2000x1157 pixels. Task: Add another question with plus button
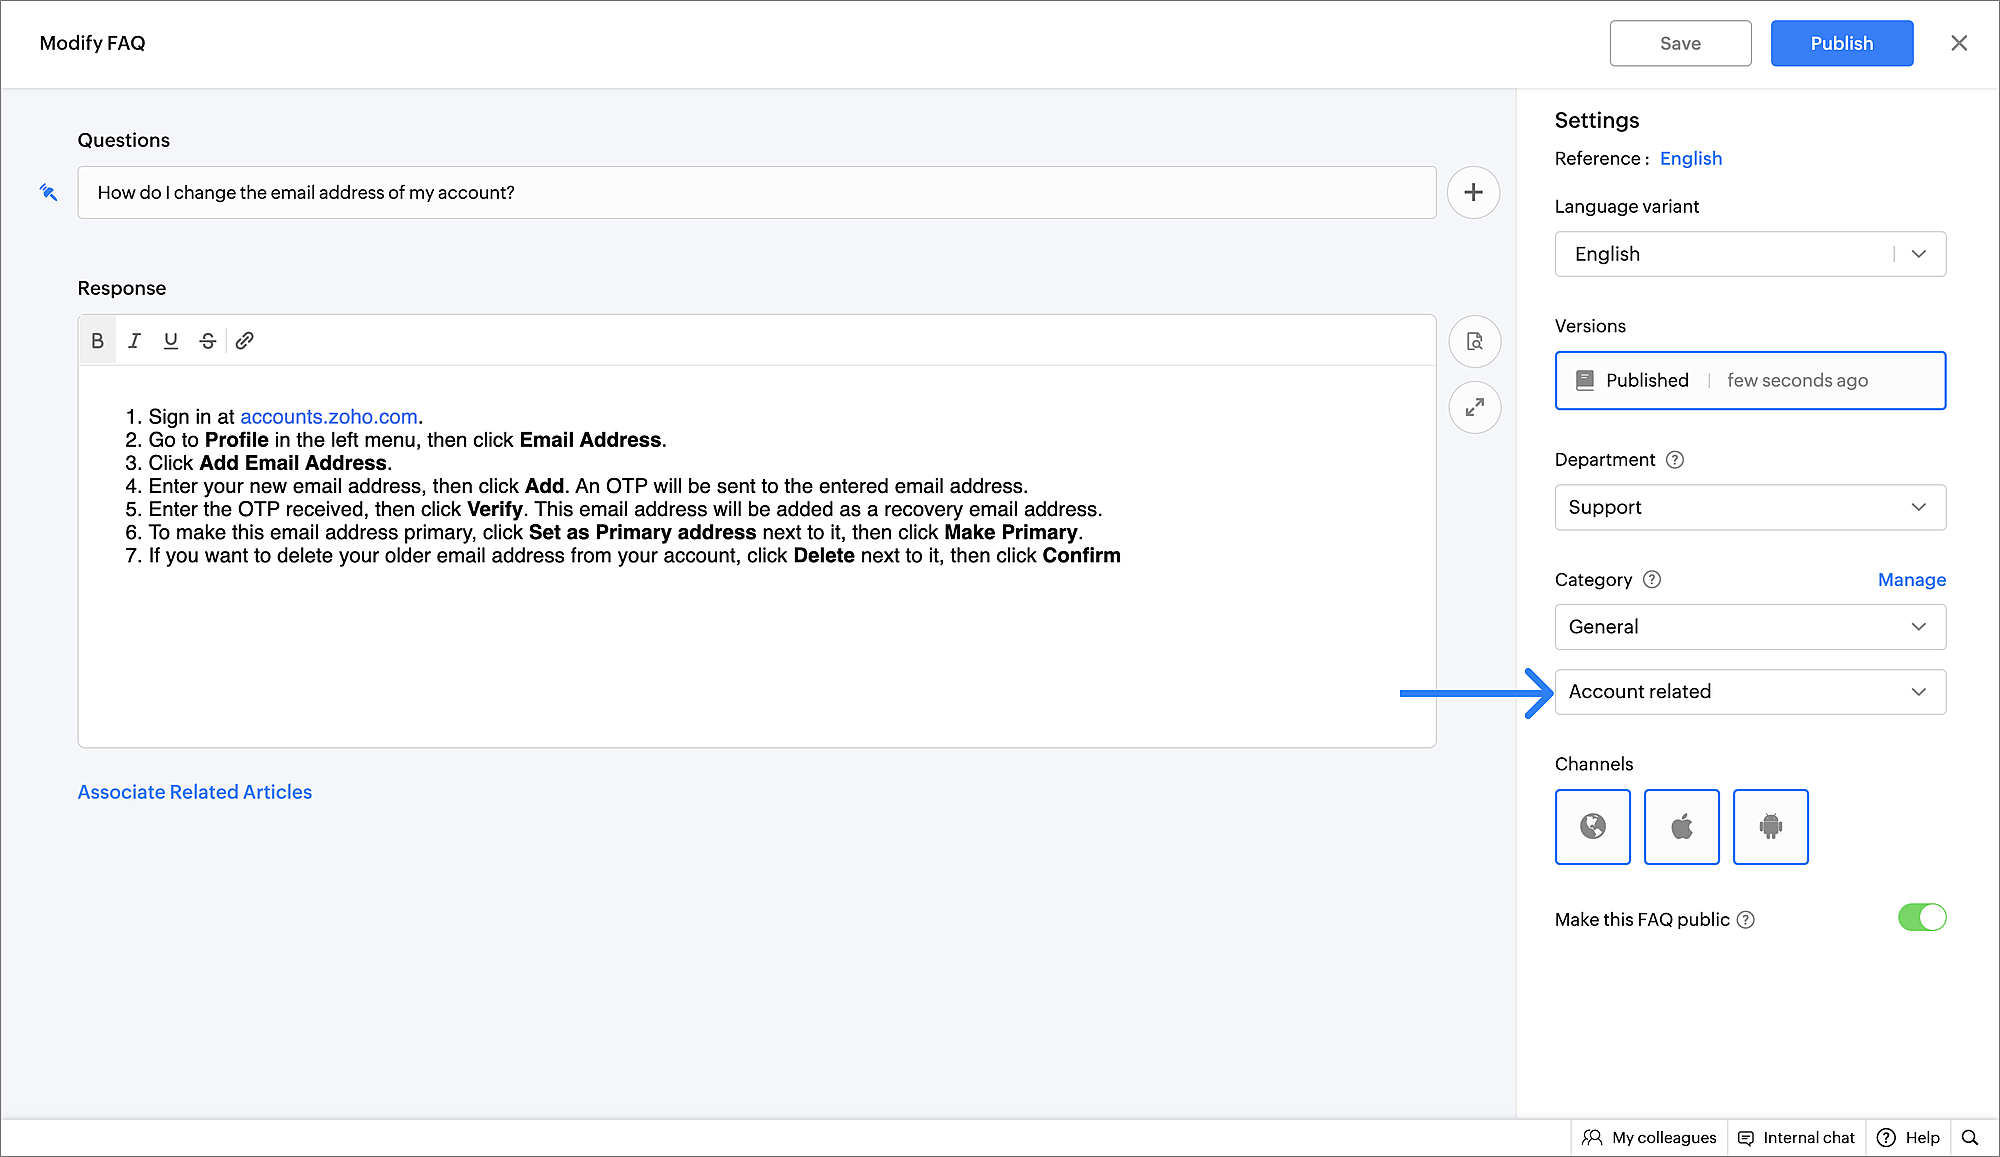pyautogui.click(x=1473, y=192)
